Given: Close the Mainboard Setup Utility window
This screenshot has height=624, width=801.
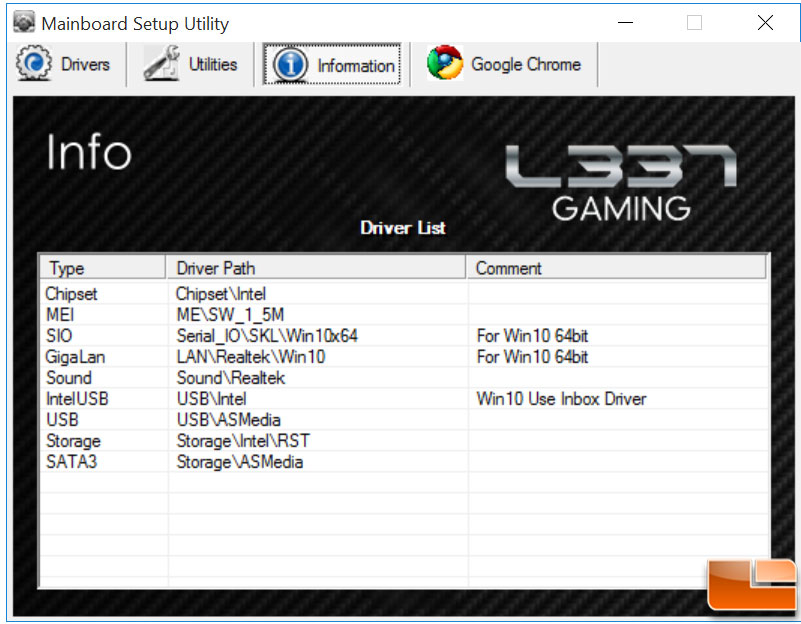Looking at the screenshot, I should 765,22.
